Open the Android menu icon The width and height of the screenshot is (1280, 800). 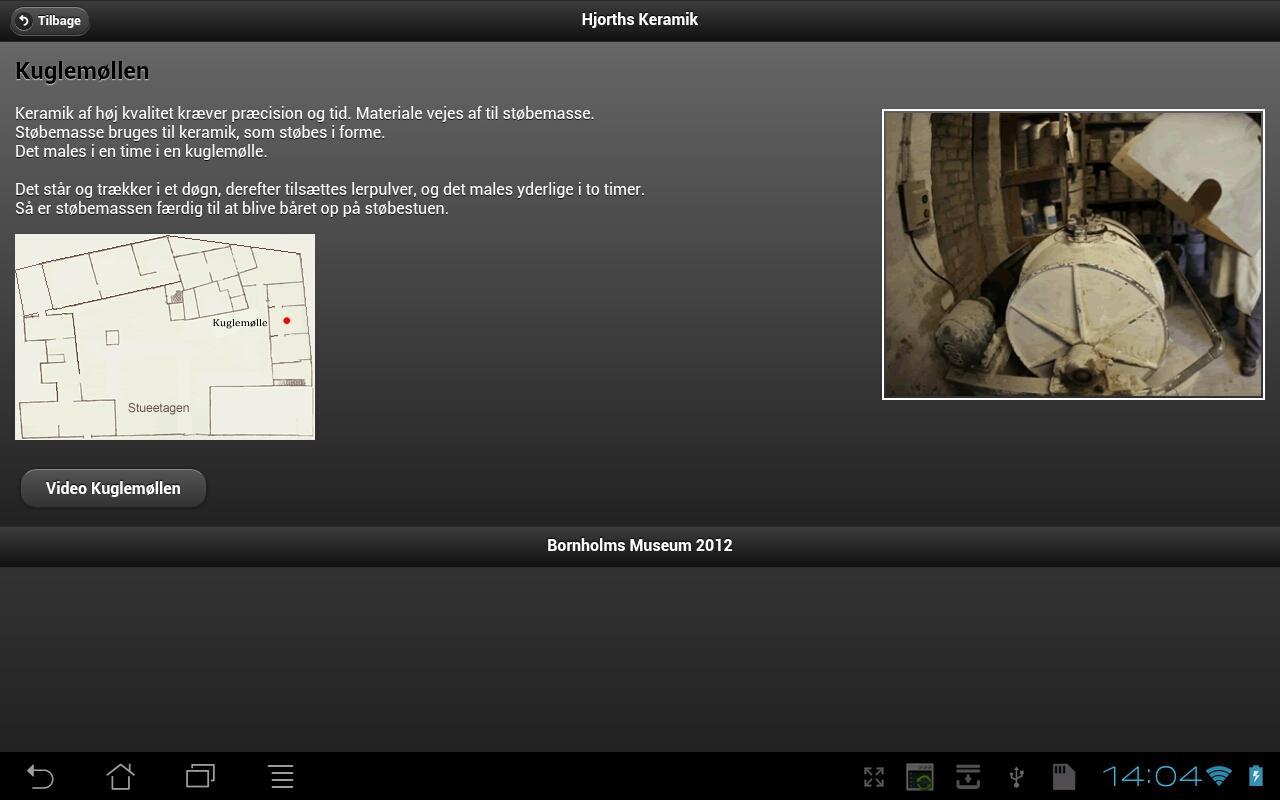[x=281, y=776]
